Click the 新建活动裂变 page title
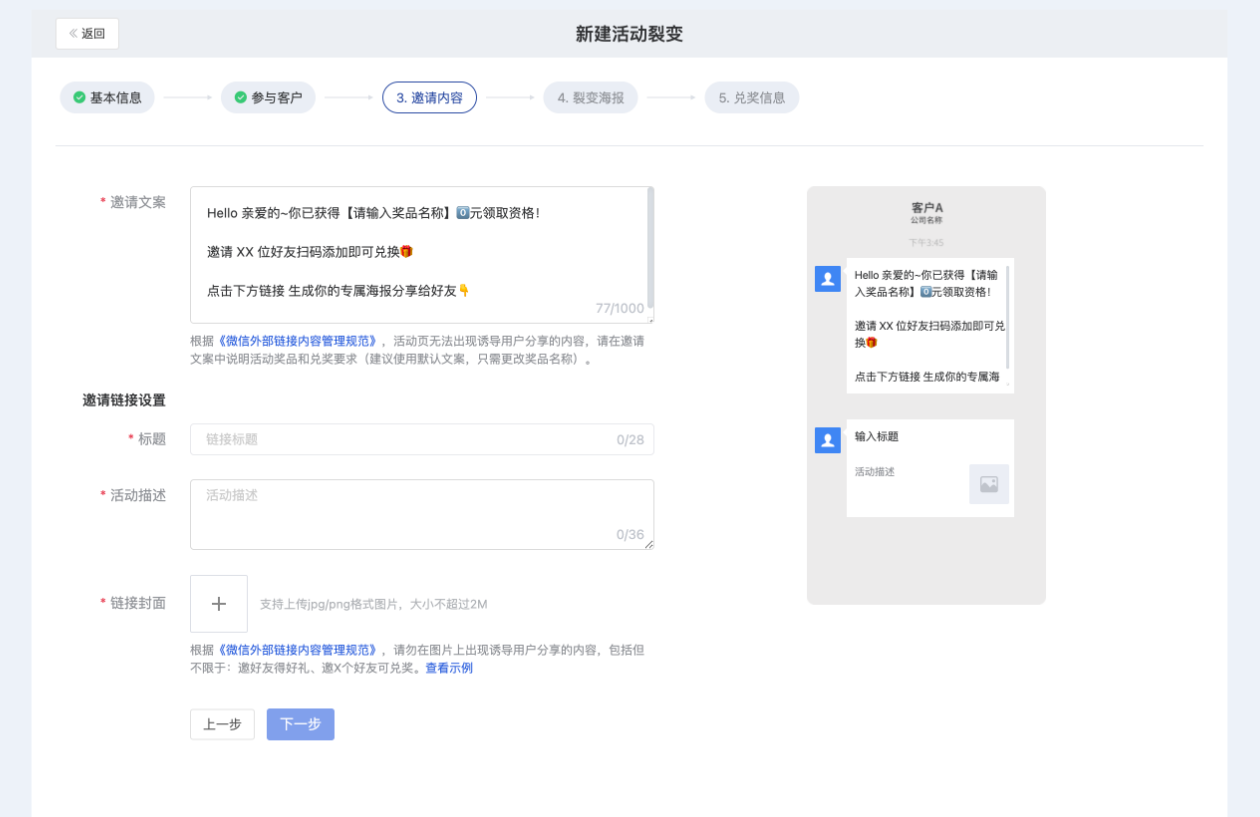This screenshot has height=817, width=1260. [x=629, y=34]
